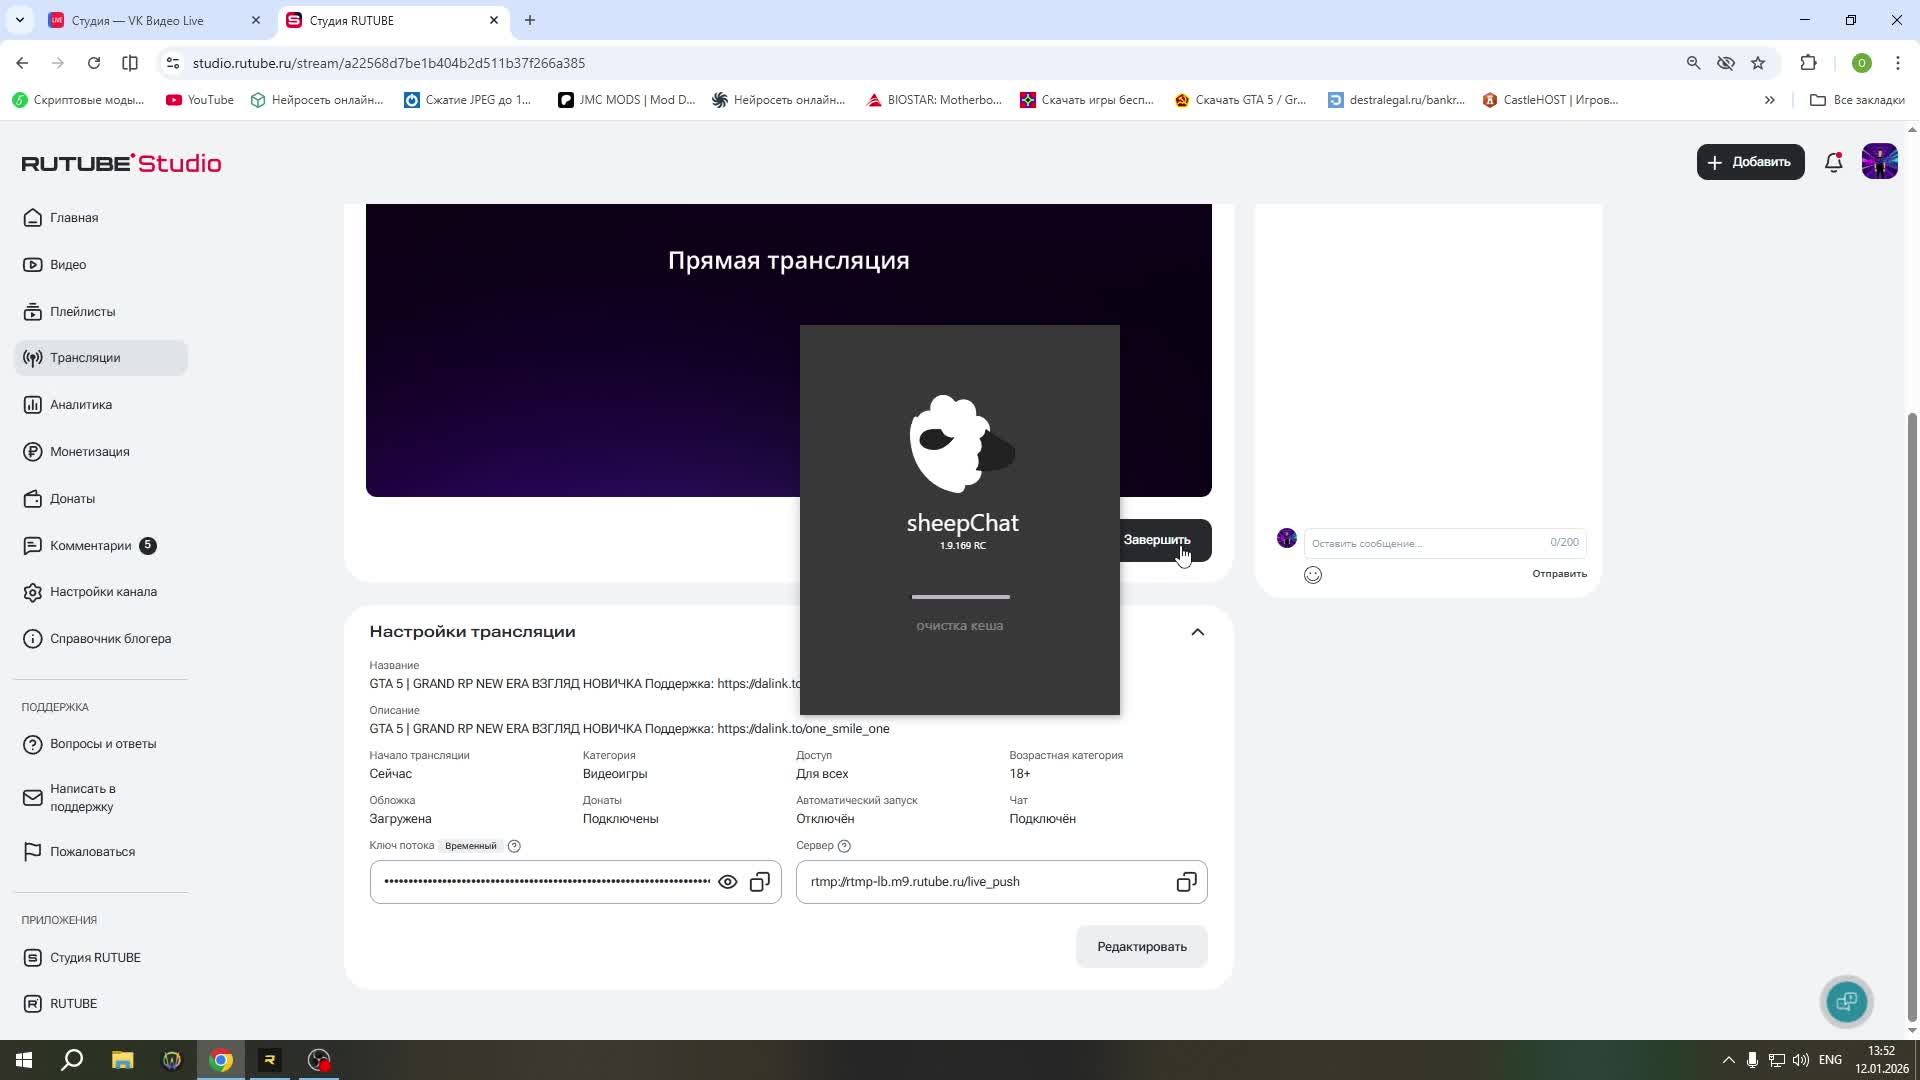The image size is (1920, 1080).
Task: Click the notifications bell icon
Action: pyautogui.click(x=1833, y=162)
